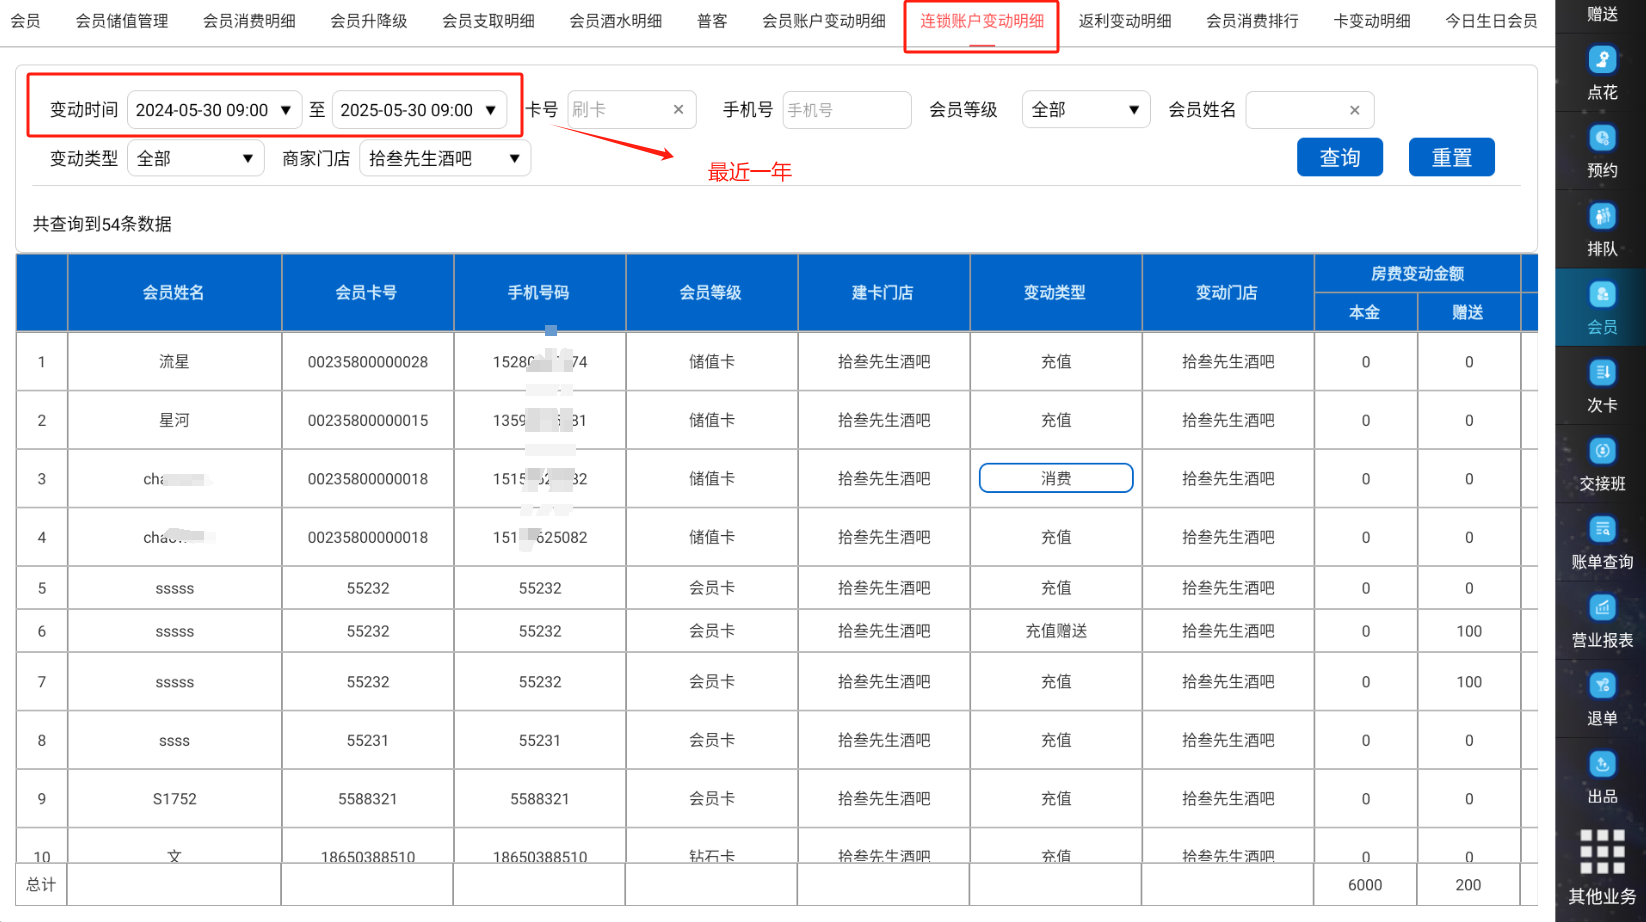Clear the 会员姓名 field with X icon
Viewport: 1646px width, 922px height.
click(x=1354, y=110)
